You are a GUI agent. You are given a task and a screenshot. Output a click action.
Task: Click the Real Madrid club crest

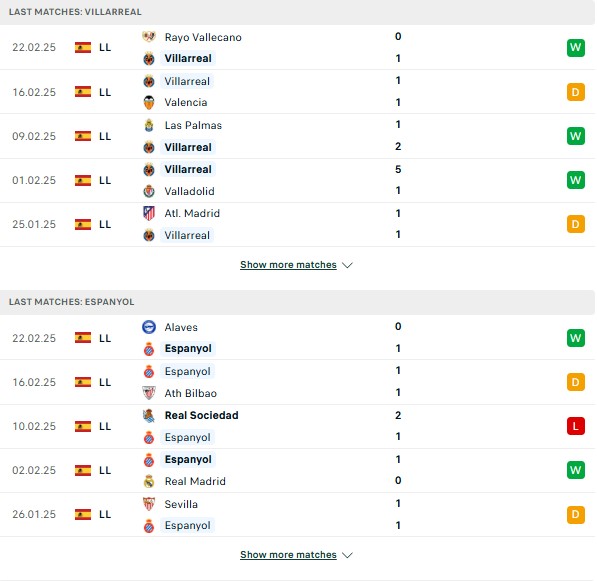(x=149, y=481)
